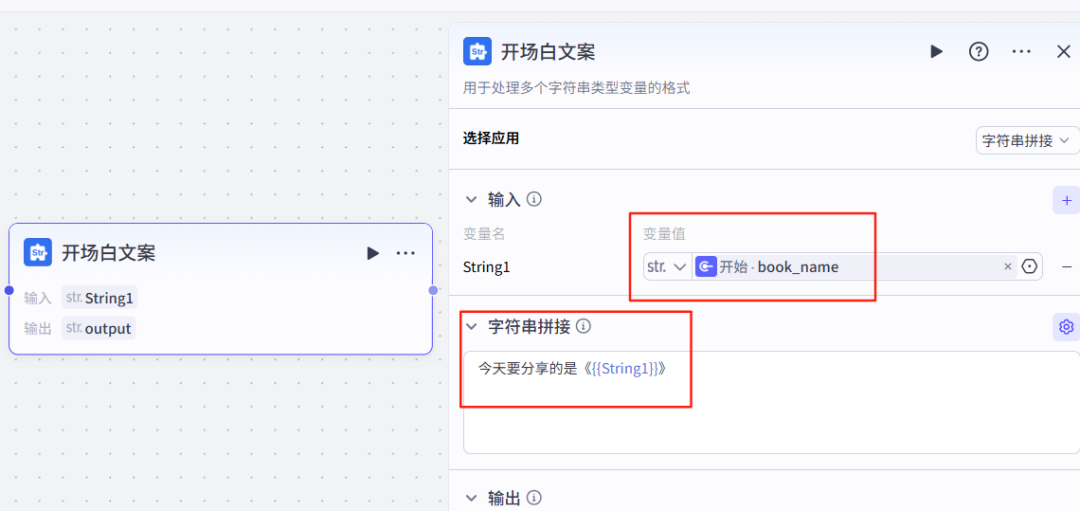Collapse the 字符串拼接 section
Screen dimensions: 1080x511
click(x=472, y=326)
